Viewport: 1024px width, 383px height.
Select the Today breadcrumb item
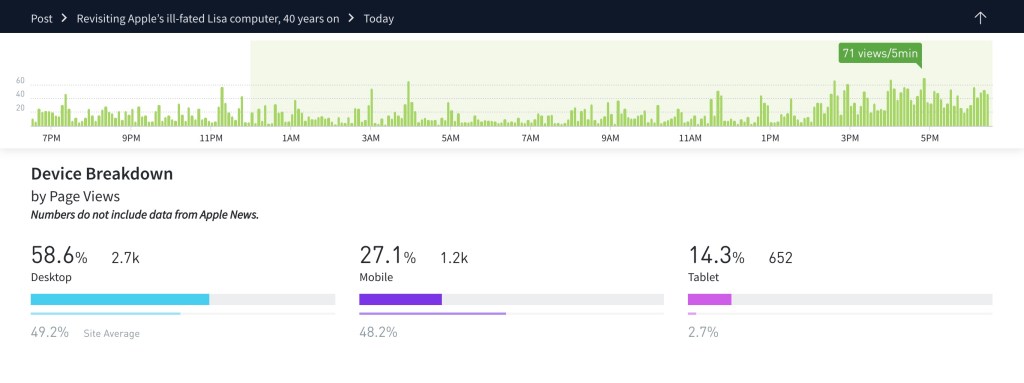coord(379,18)
